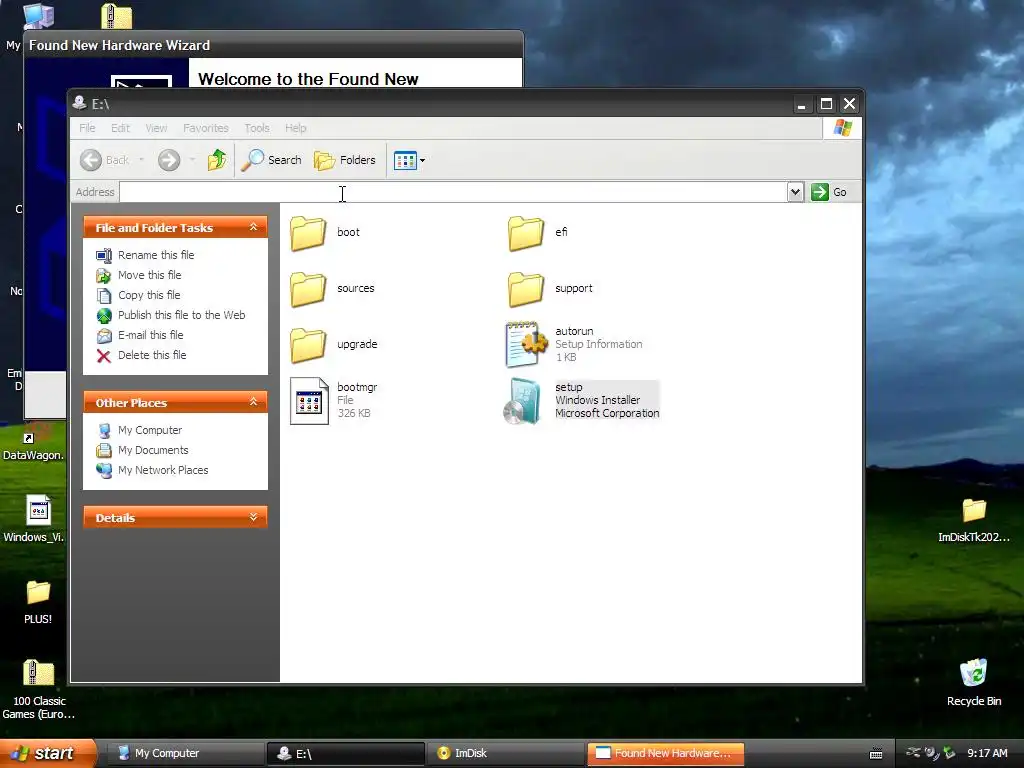Open the Views dropdown button
This screenshot has height=768, width=1024.
pos(409,160)
